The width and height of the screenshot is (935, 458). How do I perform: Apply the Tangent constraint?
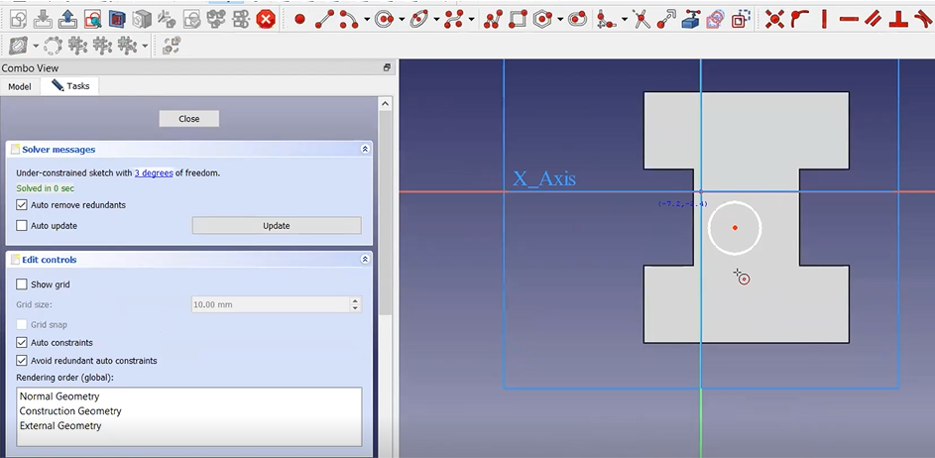(923, 20)
